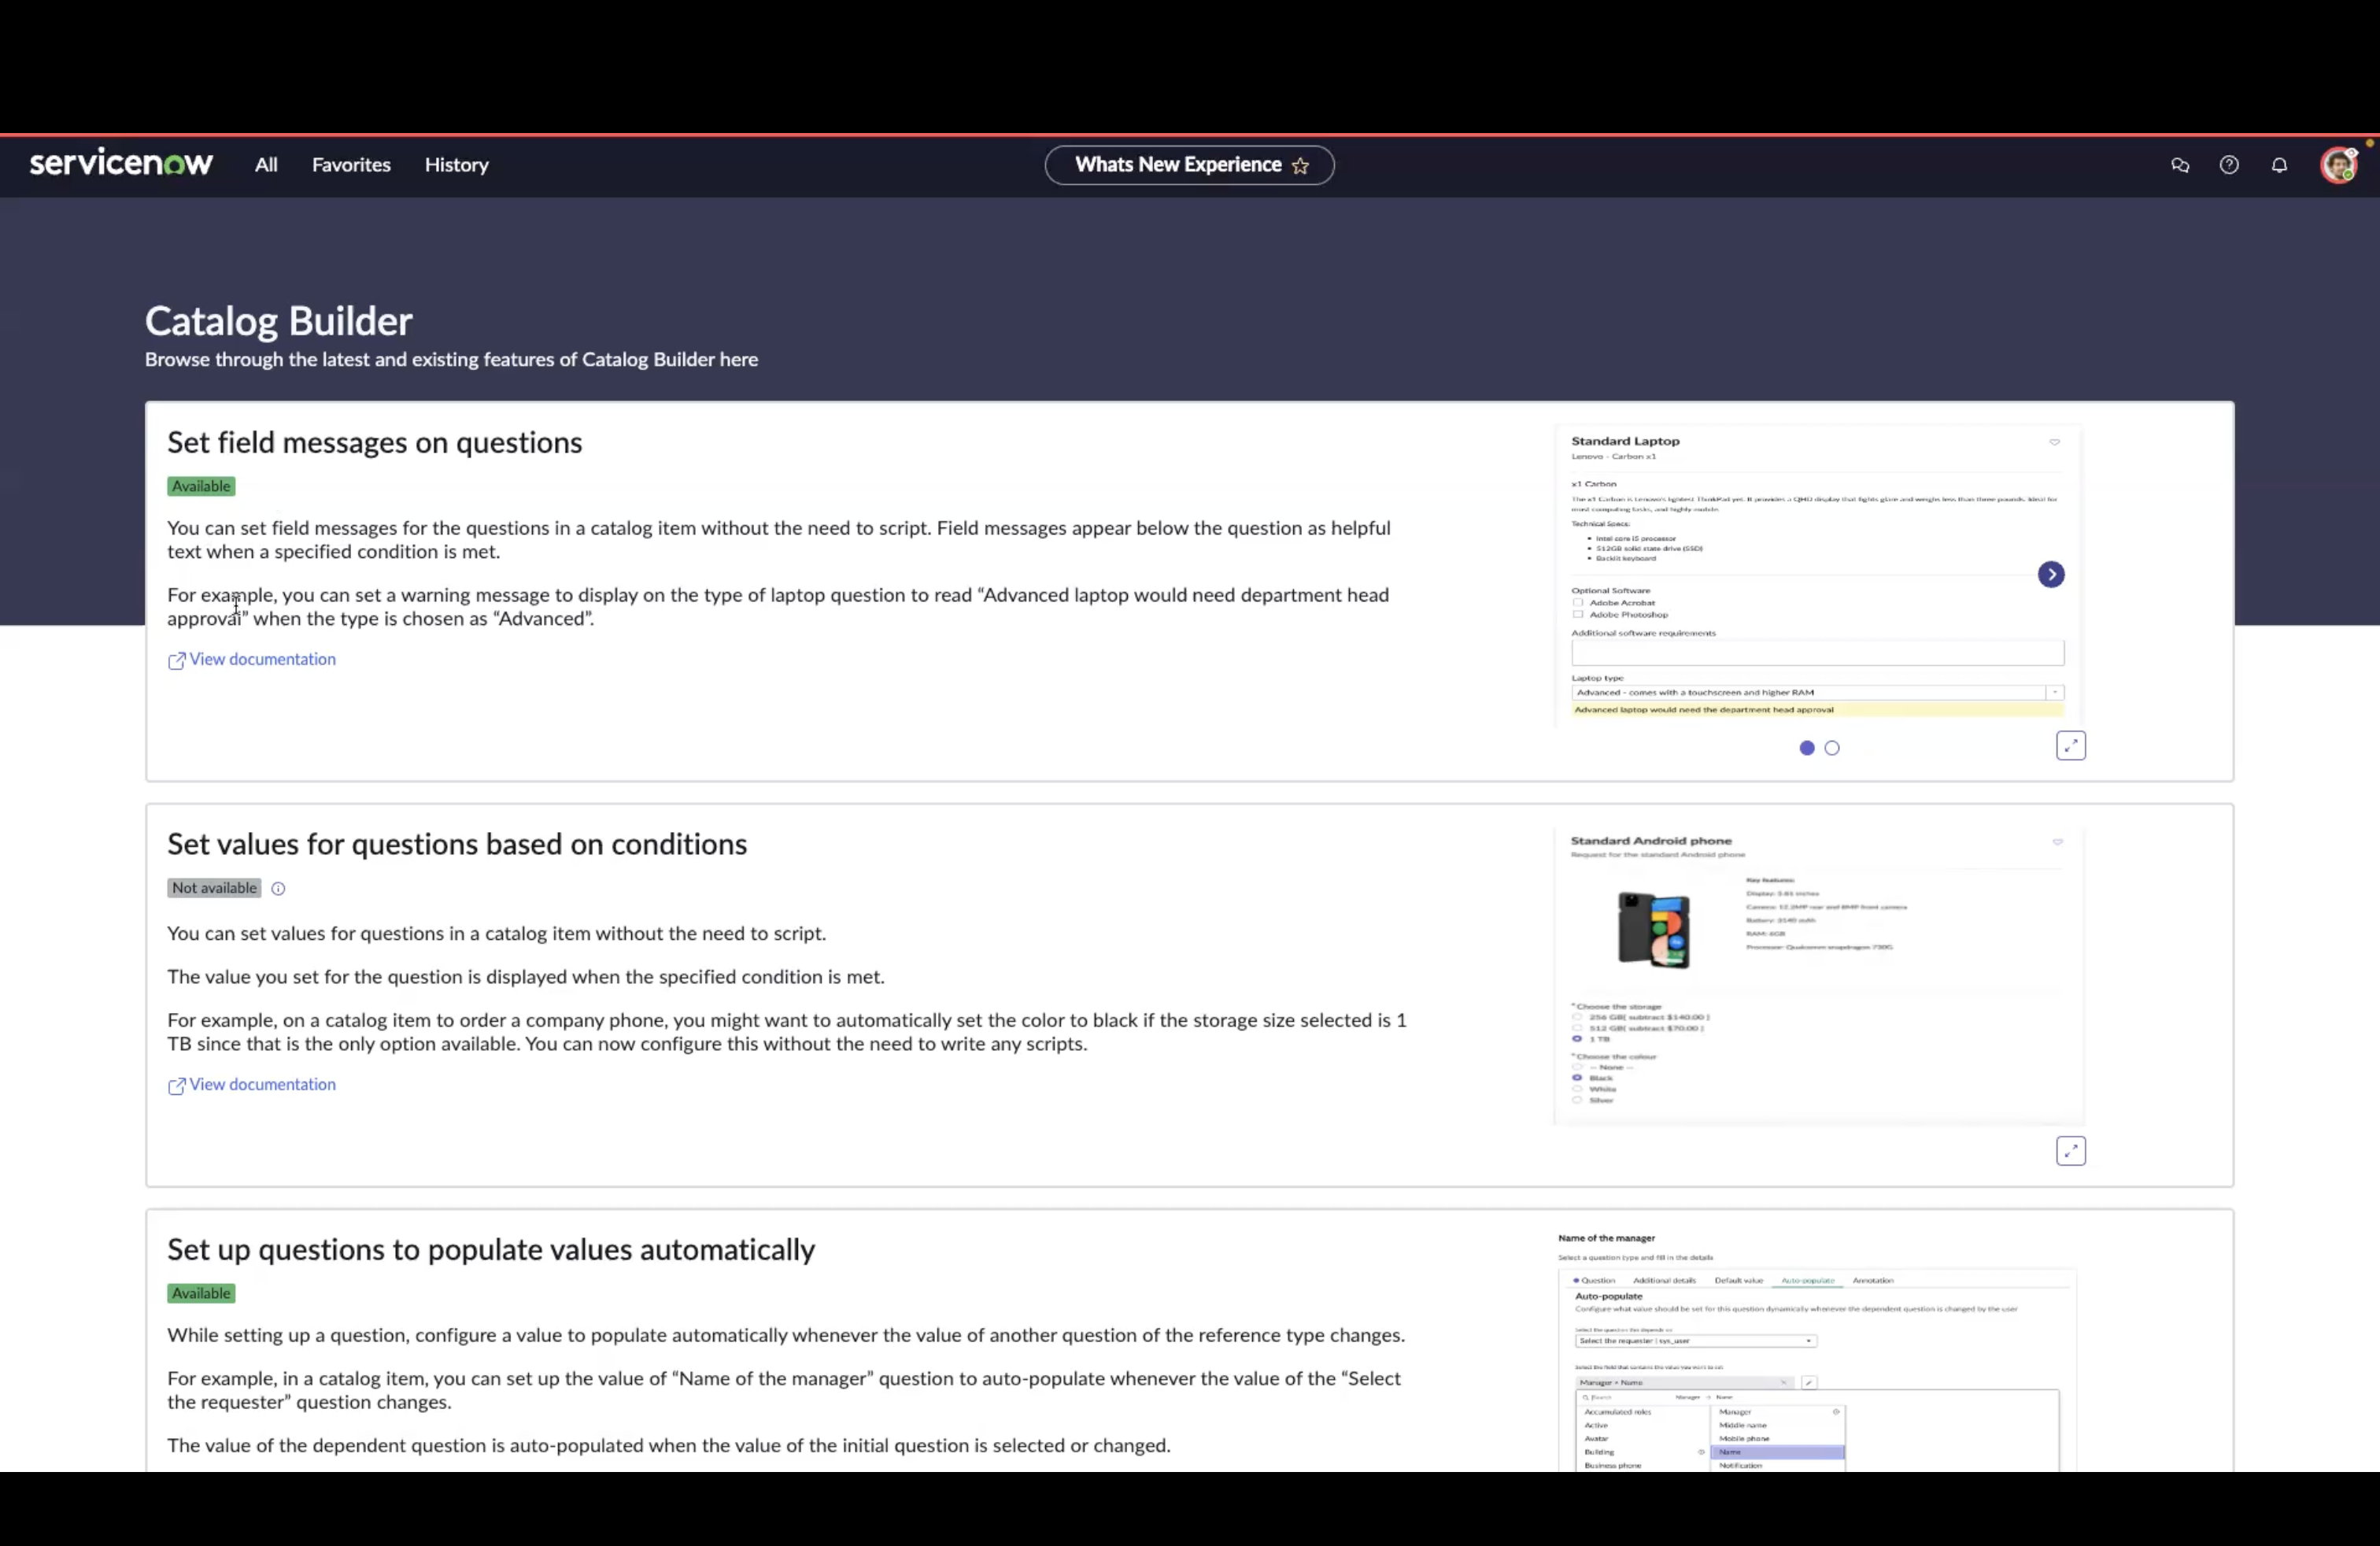Open the help question mark icon
This screenshot has height=1546, width=2380.
coord(2229,165)
